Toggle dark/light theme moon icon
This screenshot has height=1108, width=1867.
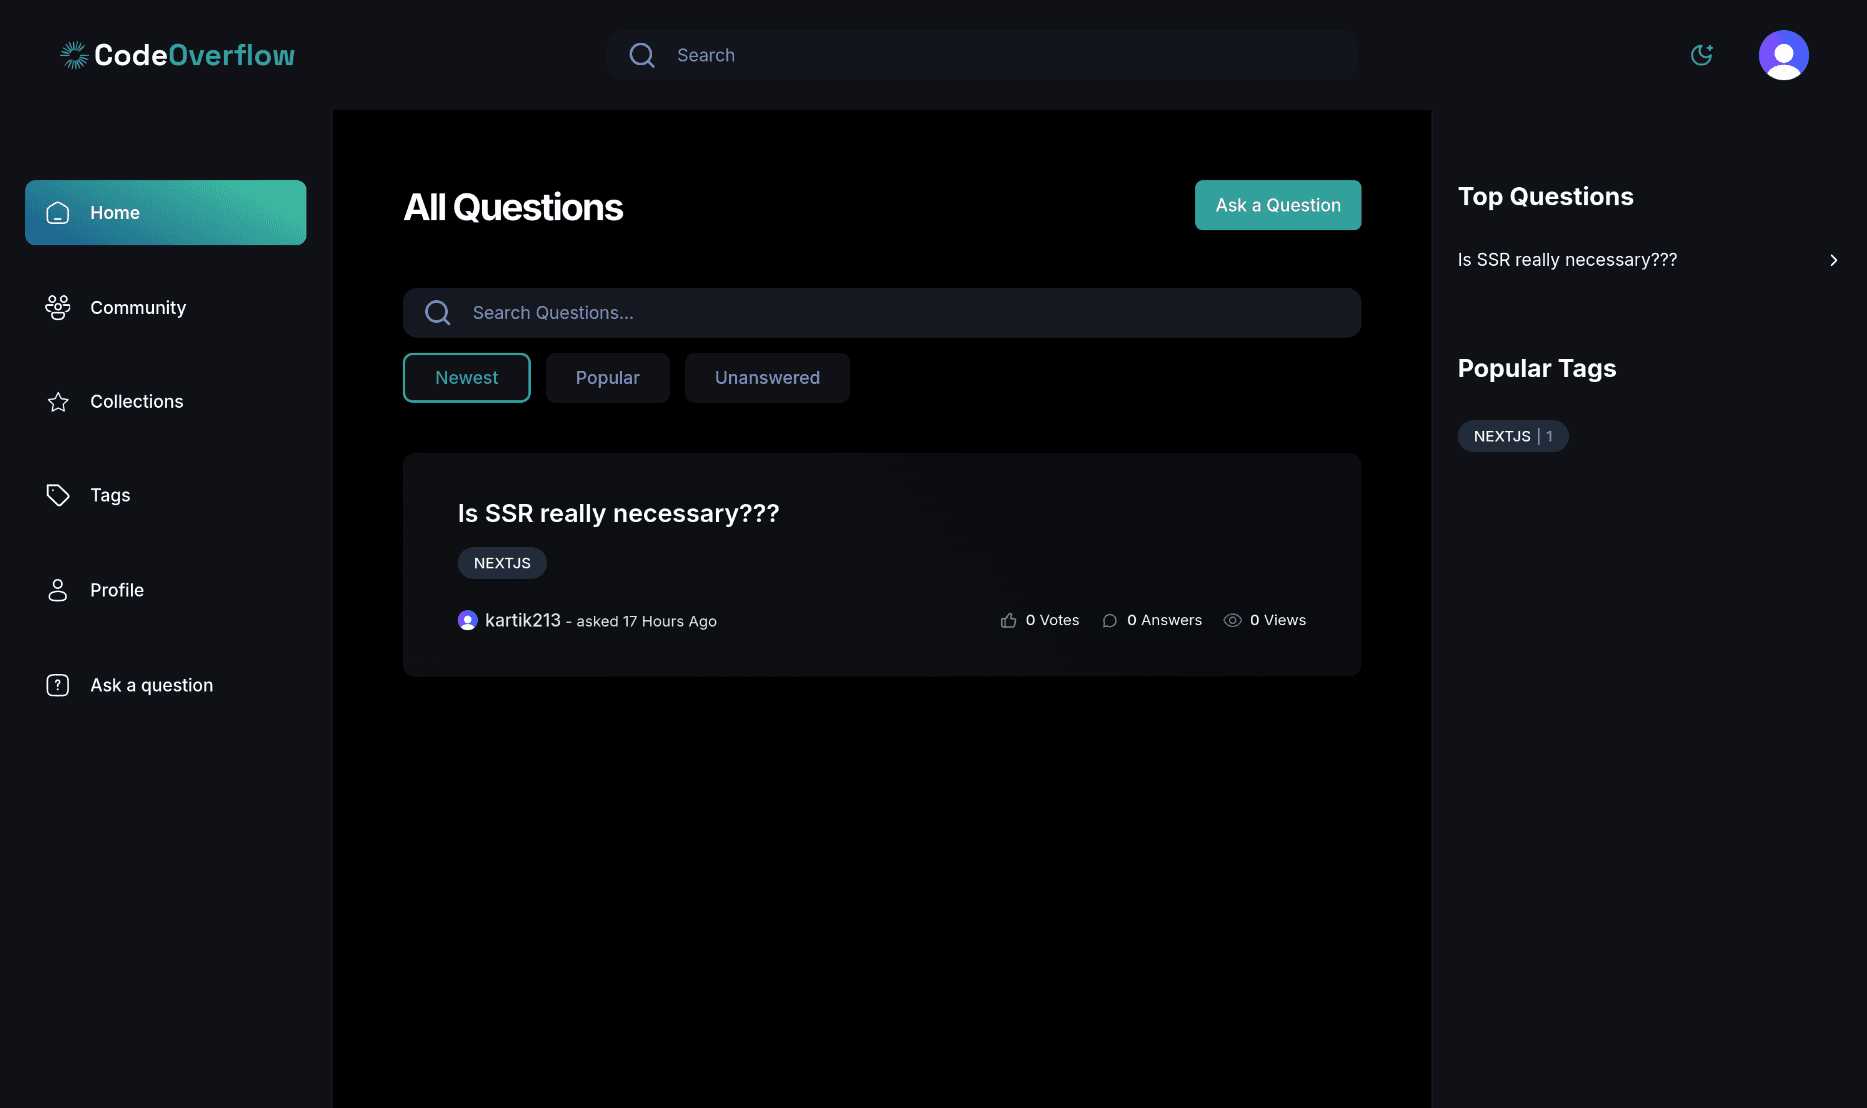[1701, 55]
